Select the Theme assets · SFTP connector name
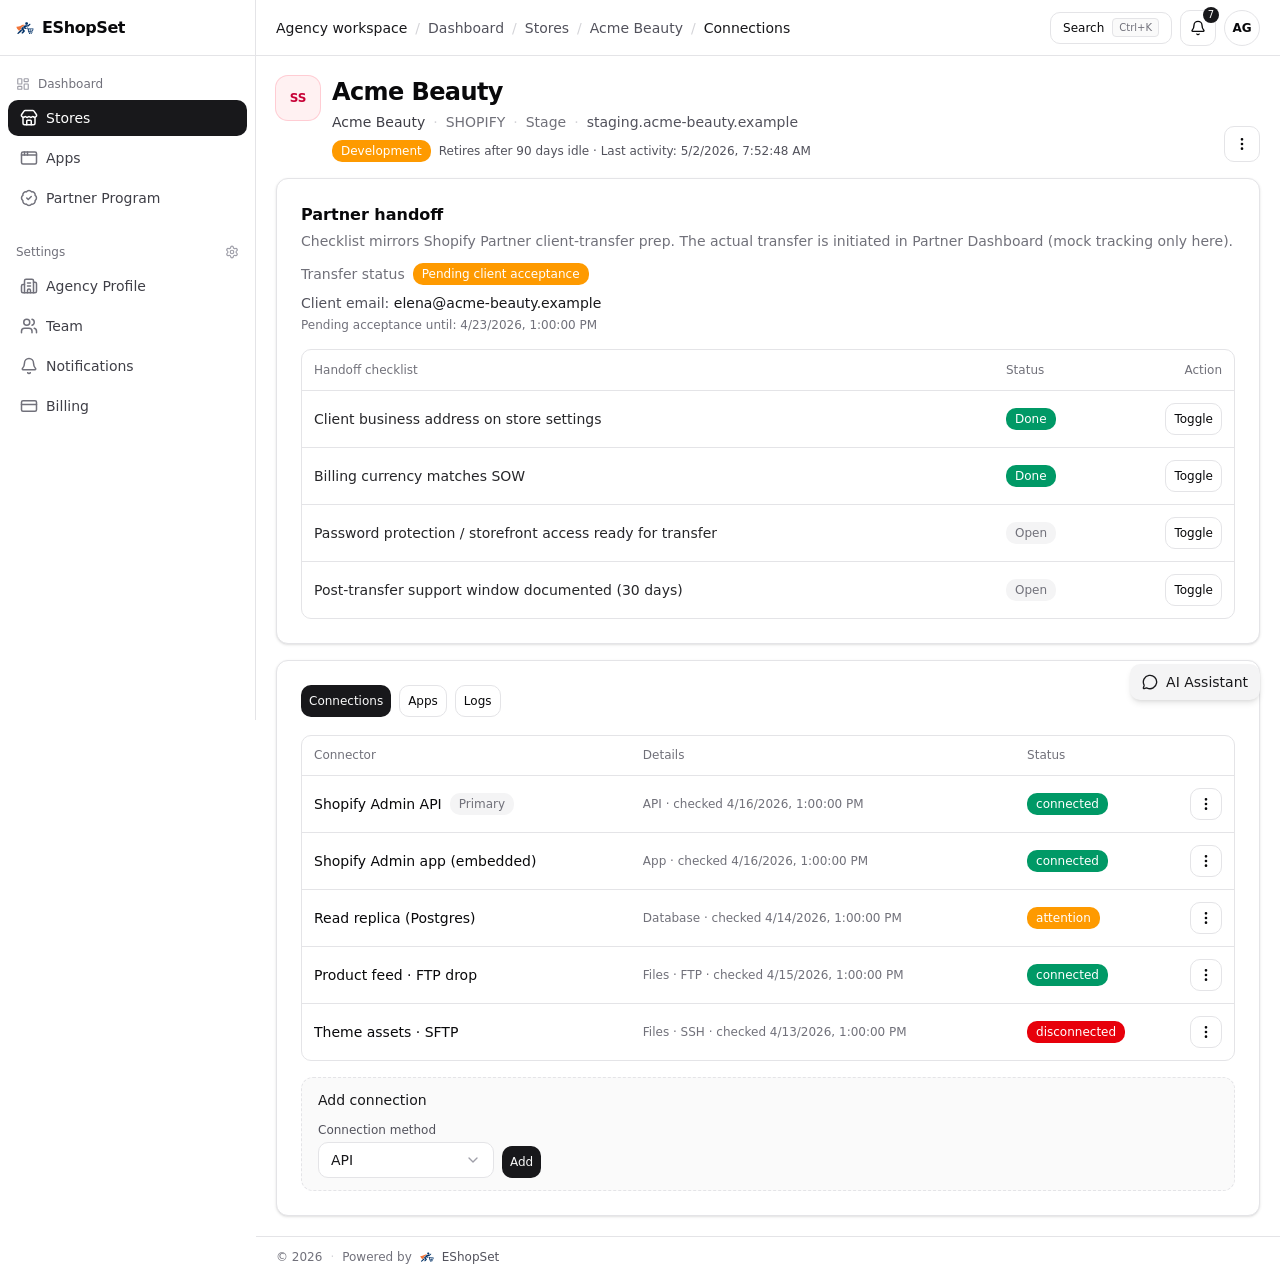1280x1277 pixels. pyautogui.click(x=386, y=1032)
